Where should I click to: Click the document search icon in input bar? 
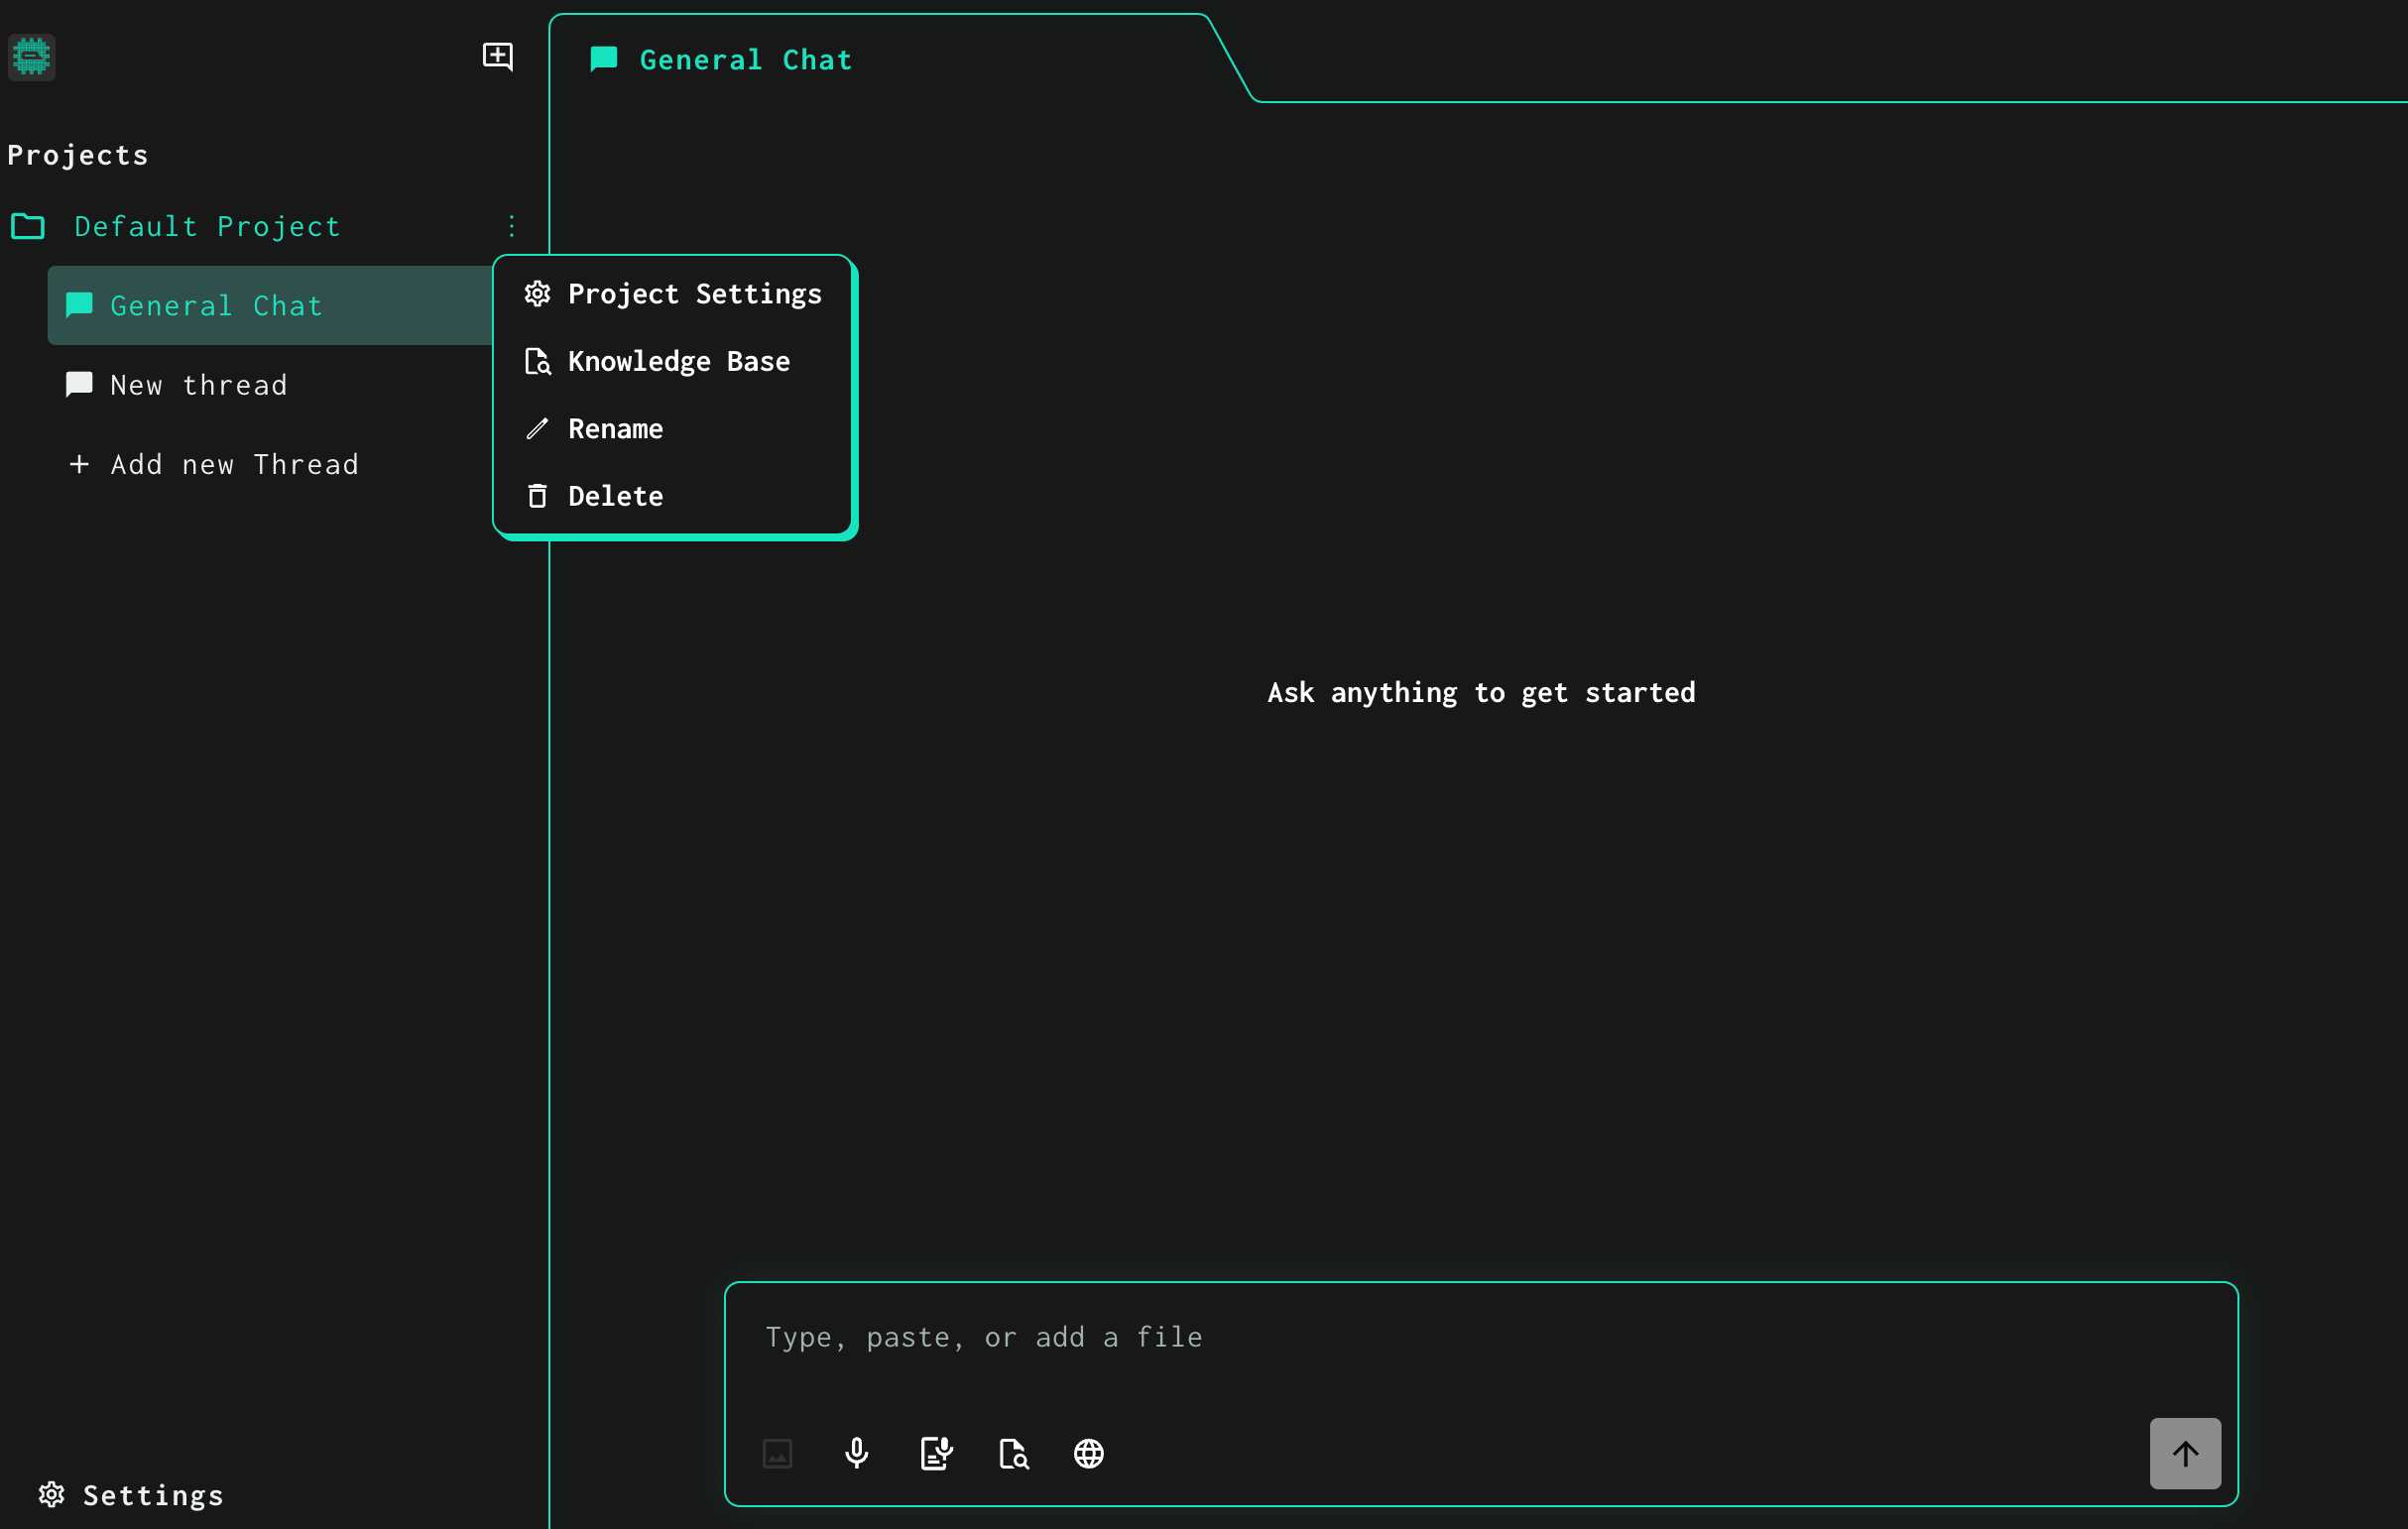(x=1013, y=1453)
